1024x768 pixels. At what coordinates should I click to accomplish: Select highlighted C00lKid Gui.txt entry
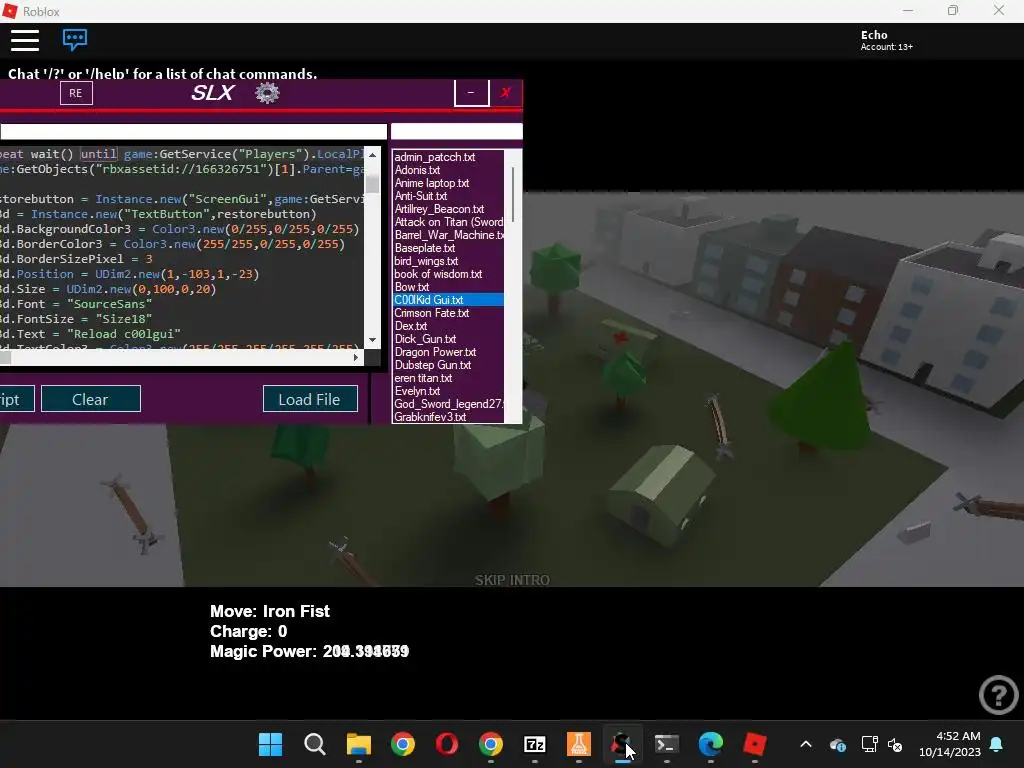448,300
